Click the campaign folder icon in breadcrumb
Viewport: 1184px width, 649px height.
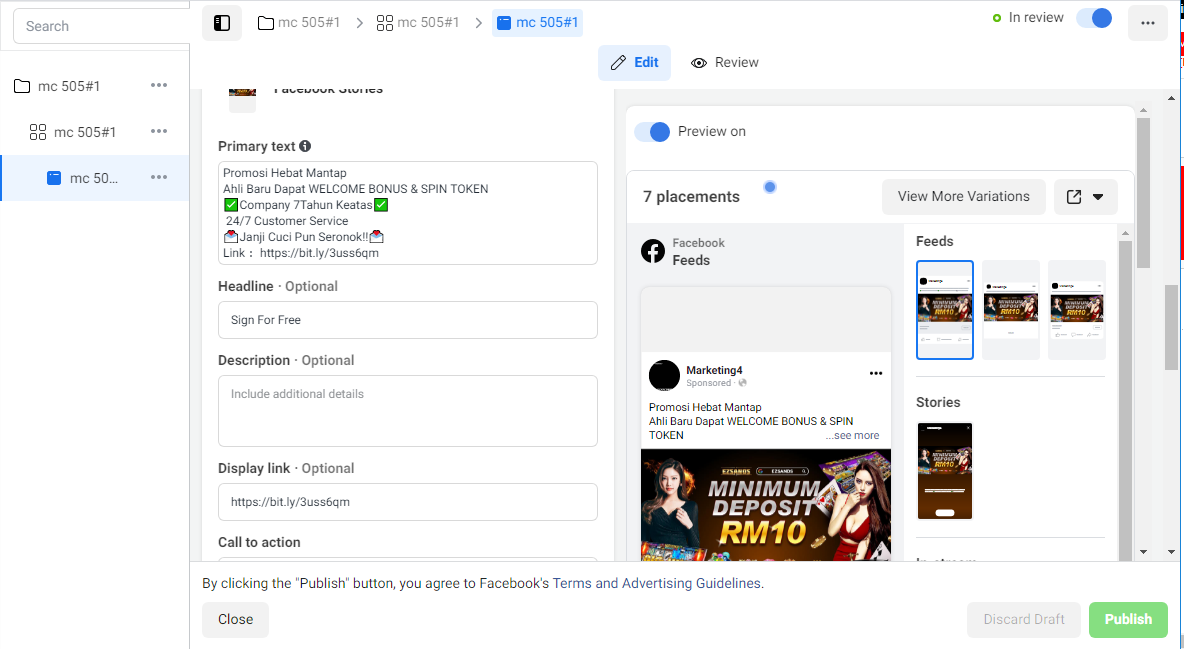[266, 23]
